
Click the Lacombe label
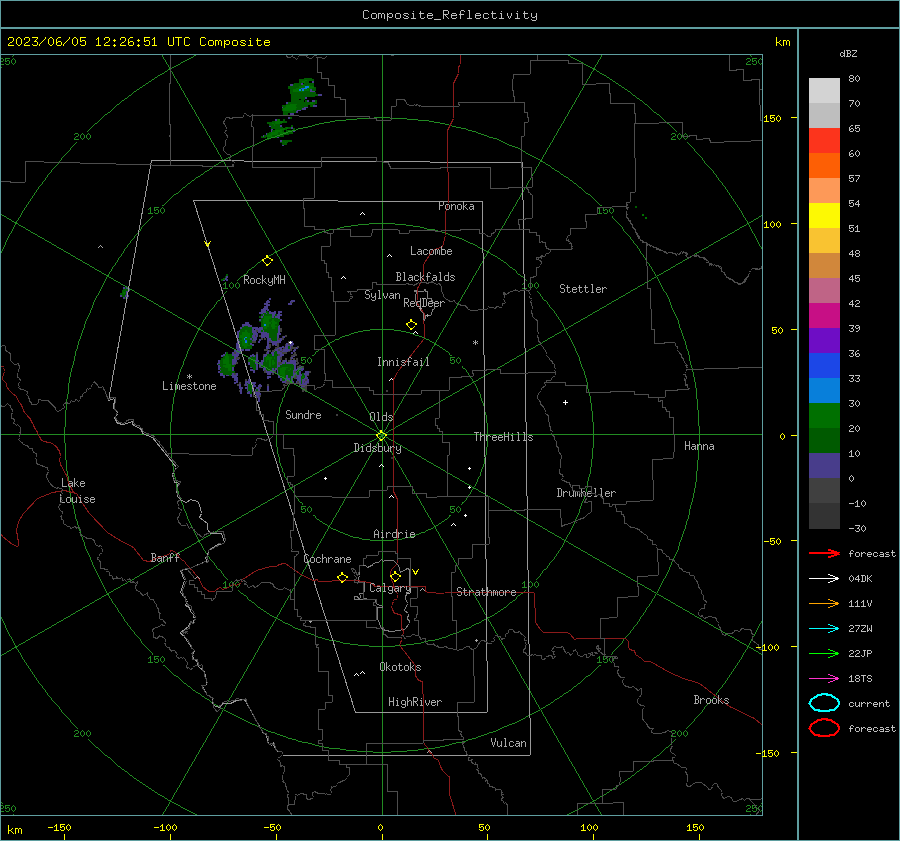click(x=431, y=251)
